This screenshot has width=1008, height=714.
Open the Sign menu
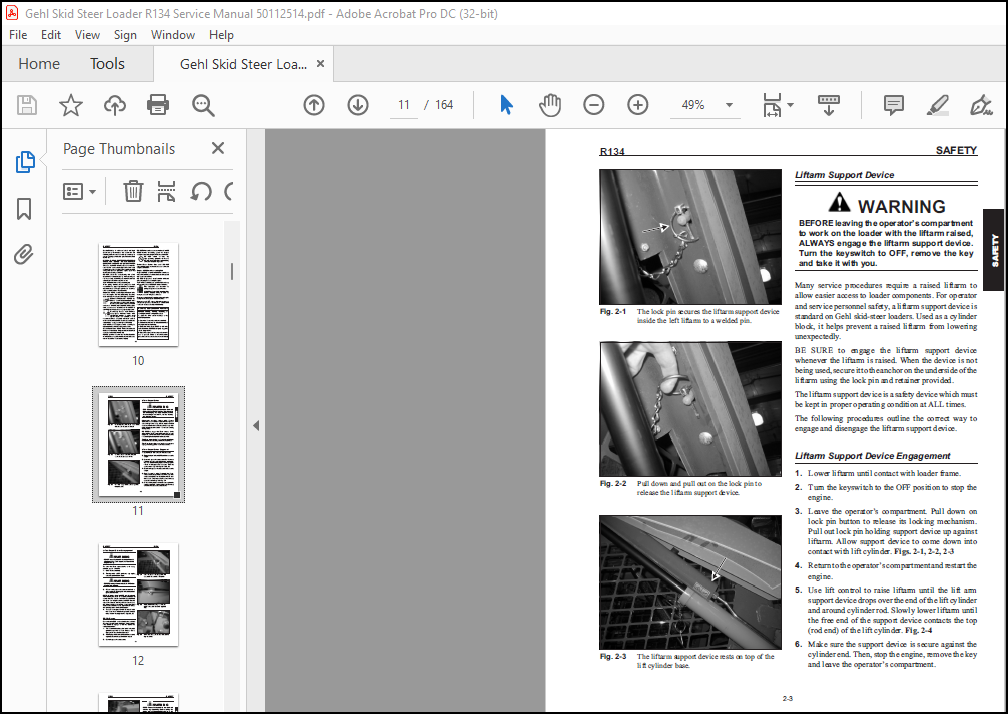(125, 35)
